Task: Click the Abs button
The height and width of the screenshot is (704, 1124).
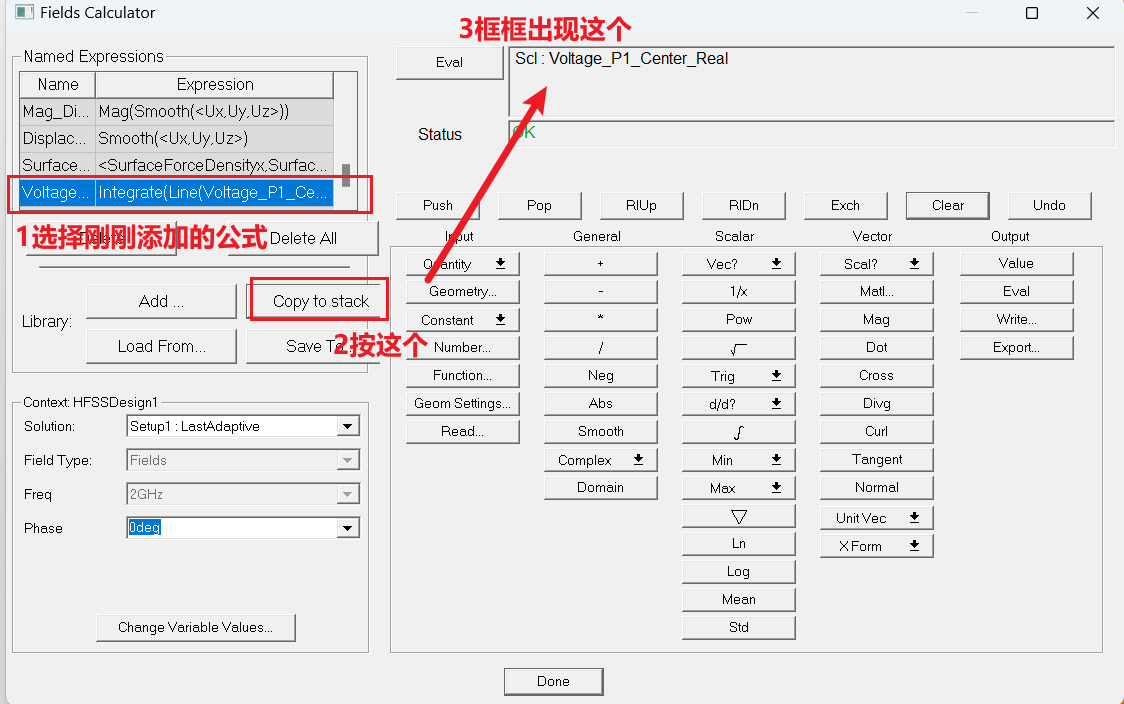Action: point(601,404)
